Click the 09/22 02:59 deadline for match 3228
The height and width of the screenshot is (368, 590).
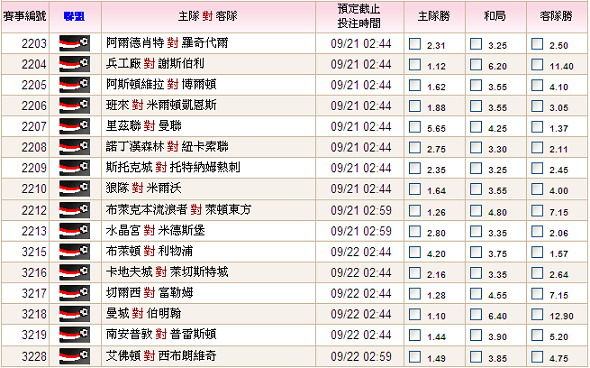361,356
